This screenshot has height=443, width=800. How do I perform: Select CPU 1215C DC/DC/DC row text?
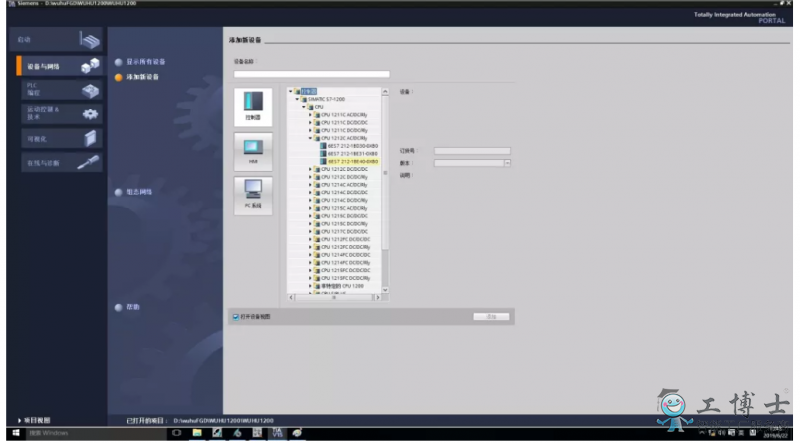pos(344,216)
